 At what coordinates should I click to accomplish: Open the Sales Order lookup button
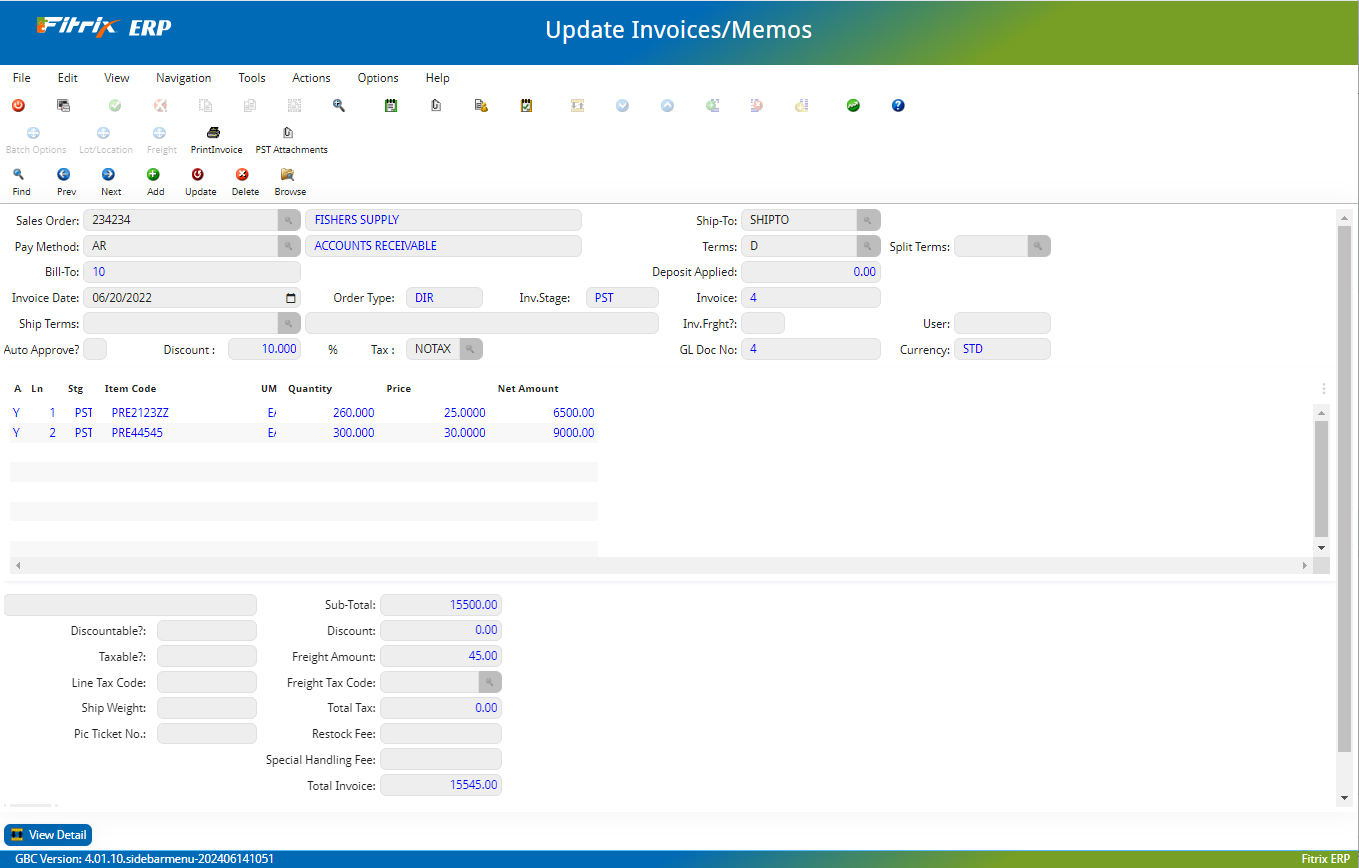pos(288,220)
